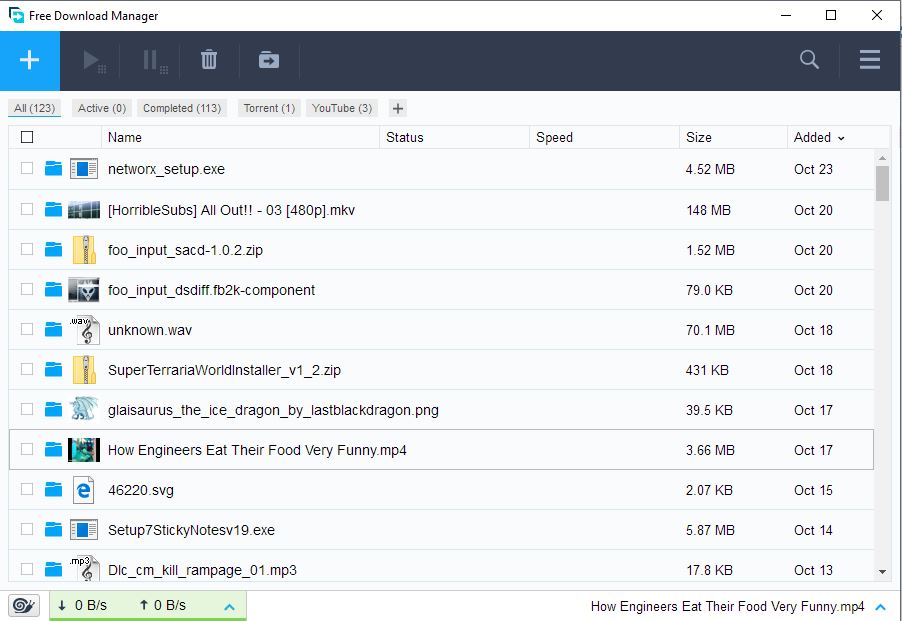Viewport: 902px width, 621px height.
Task: Click the add new download plus icon
Action: tap(30, 60)
